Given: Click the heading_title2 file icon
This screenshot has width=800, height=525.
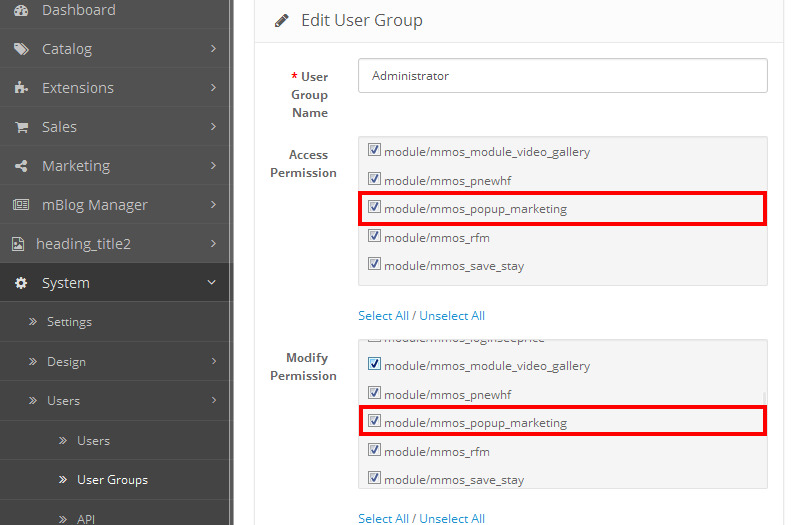Looking at the screenshot, I should point(17,244).
